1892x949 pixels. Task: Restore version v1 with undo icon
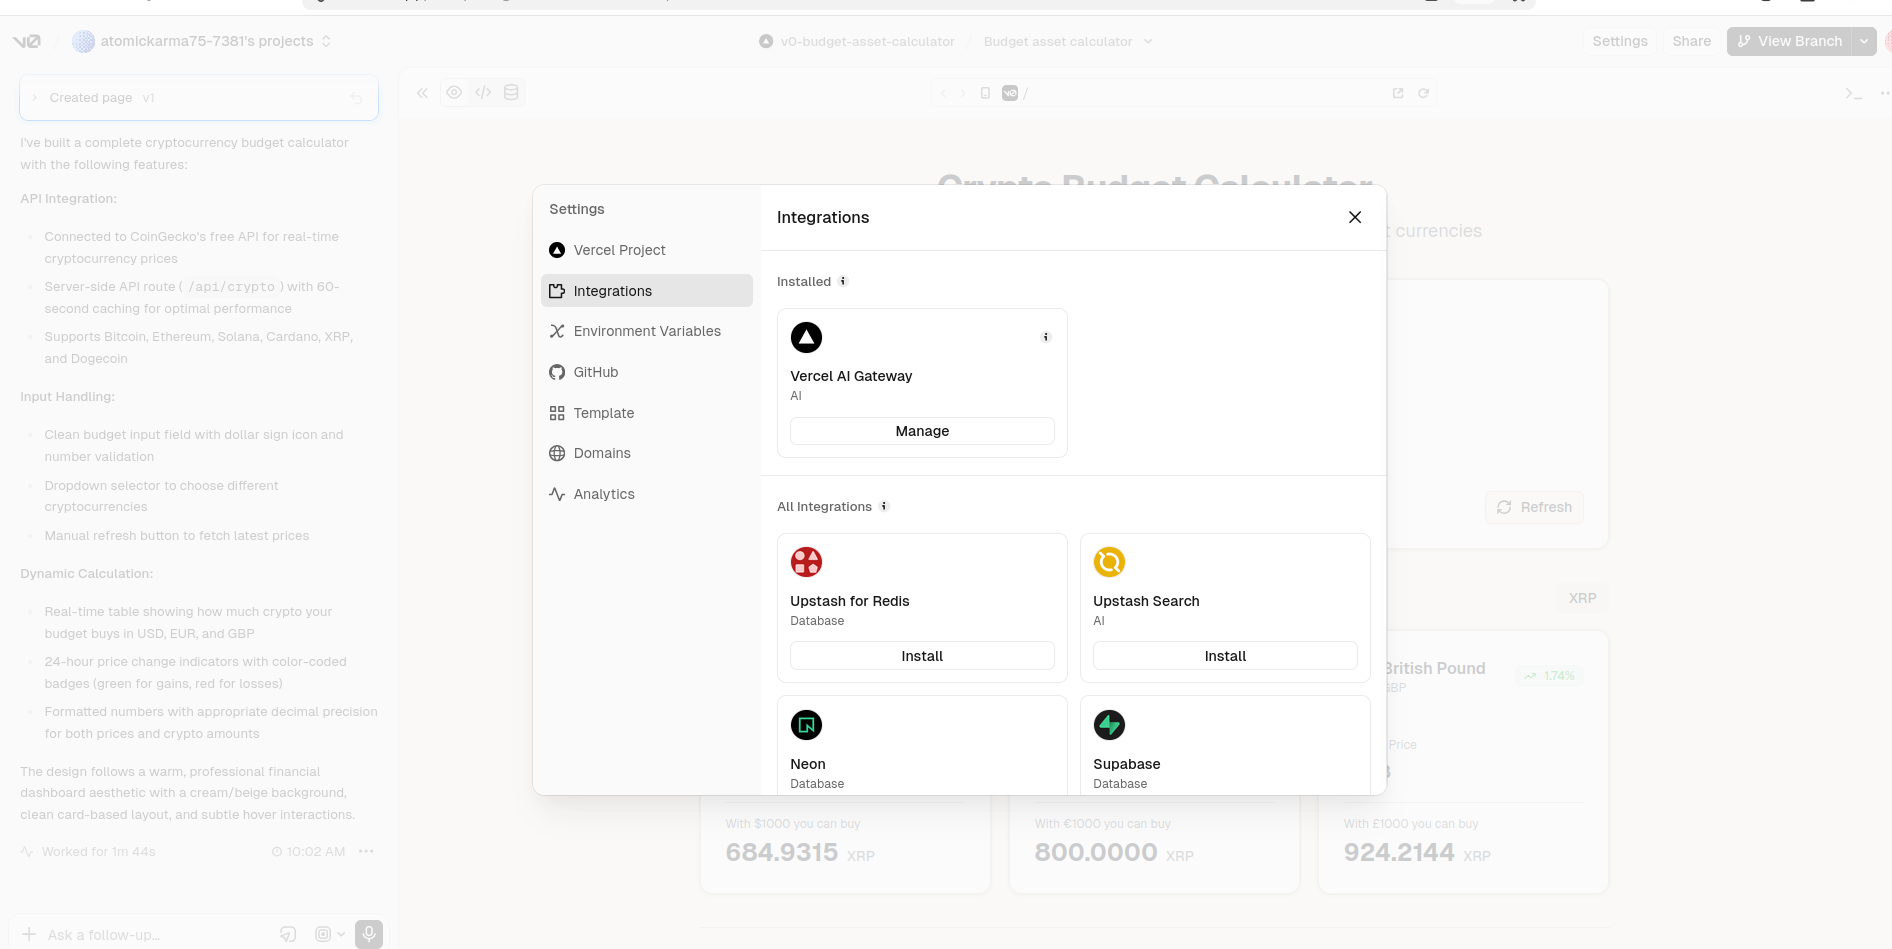(x=356, y=98)
